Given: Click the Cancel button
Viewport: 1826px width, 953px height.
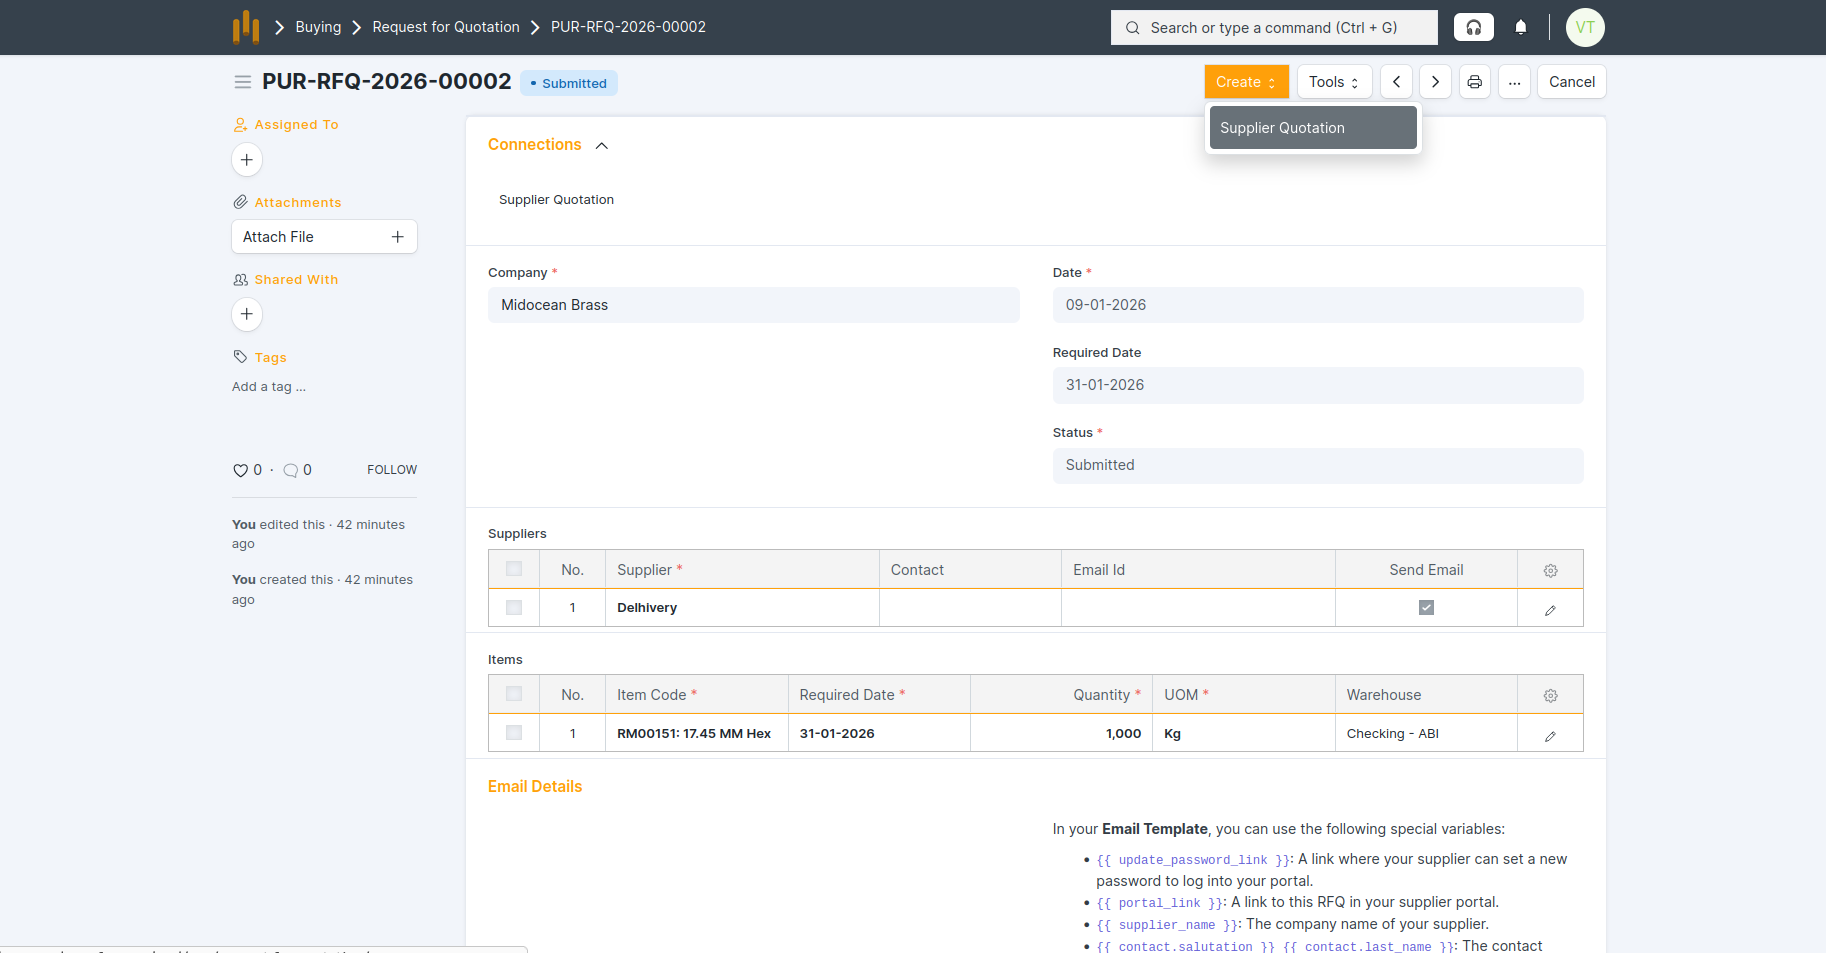Looking at the screenshot, I should [1571, 82].
